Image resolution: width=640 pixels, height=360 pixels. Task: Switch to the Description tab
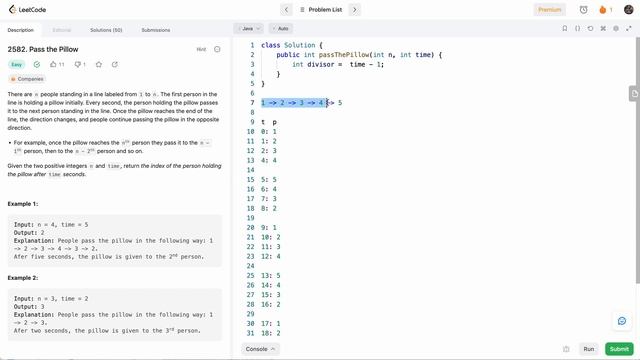20,30
